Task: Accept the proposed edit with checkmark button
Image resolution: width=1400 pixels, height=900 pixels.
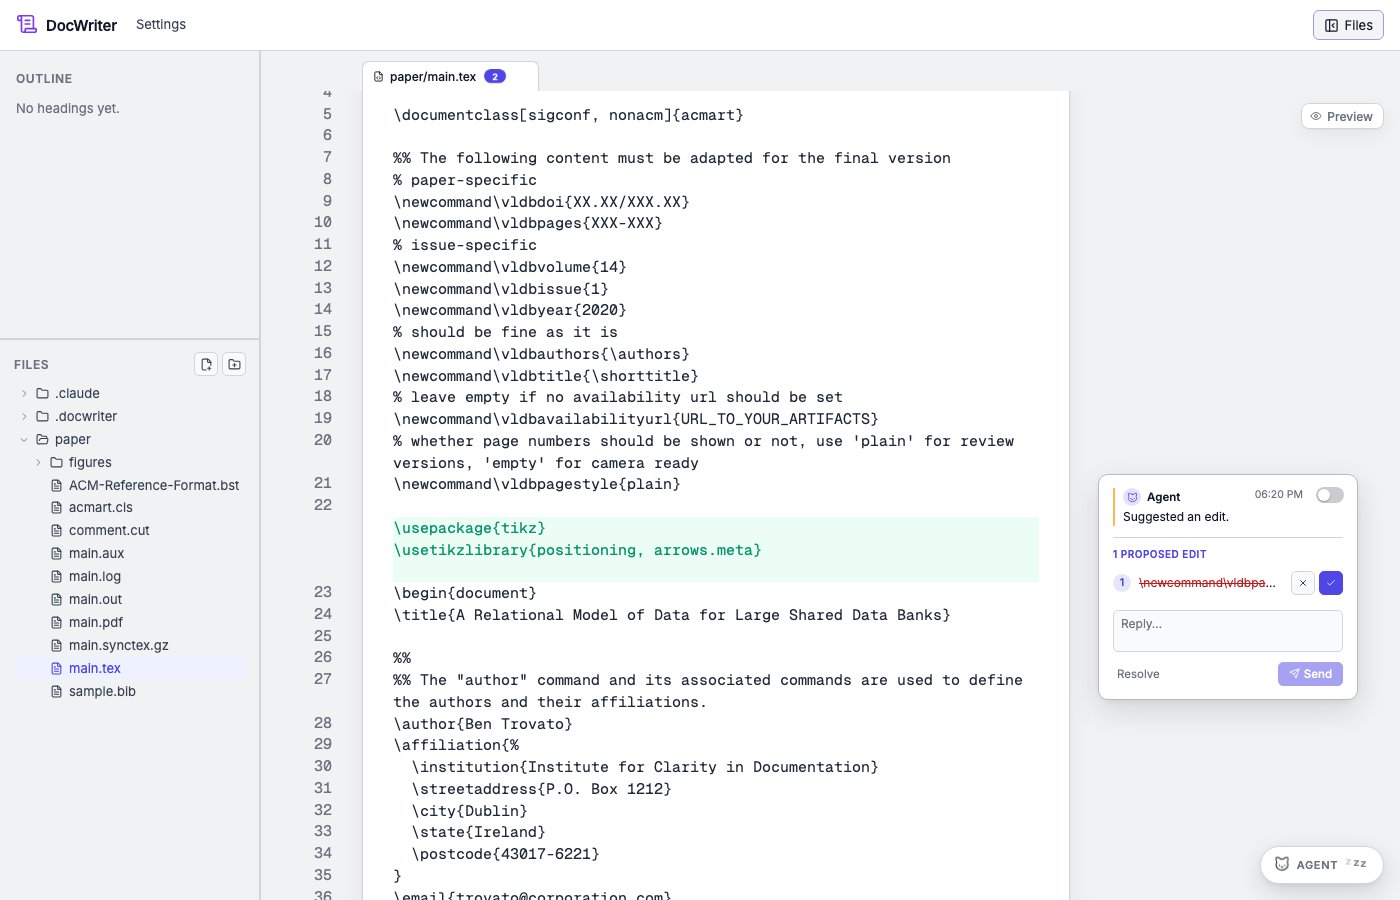Action: click(1331, 583)
